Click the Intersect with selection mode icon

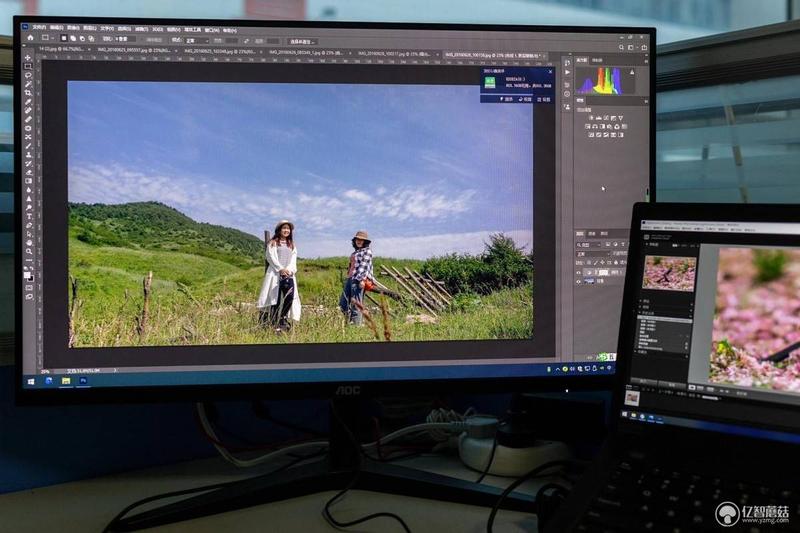click(91, 38)
